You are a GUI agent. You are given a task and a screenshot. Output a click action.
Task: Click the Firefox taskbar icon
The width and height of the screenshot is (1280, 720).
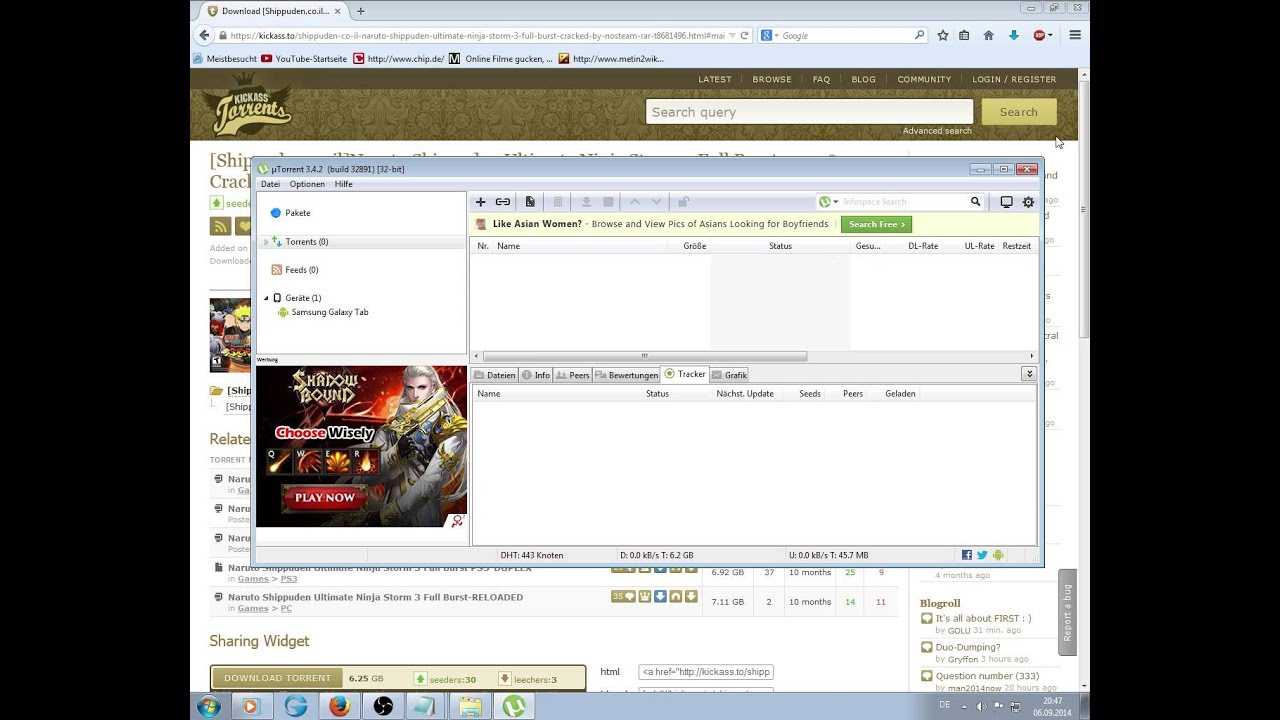(x=339, y=706)
